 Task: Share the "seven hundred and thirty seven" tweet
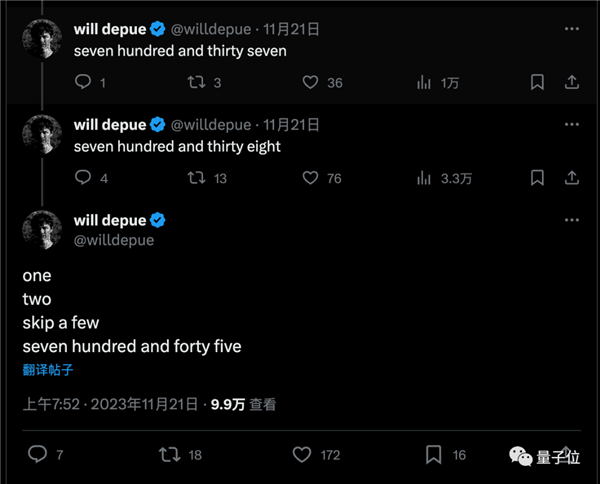click(572, 82)
